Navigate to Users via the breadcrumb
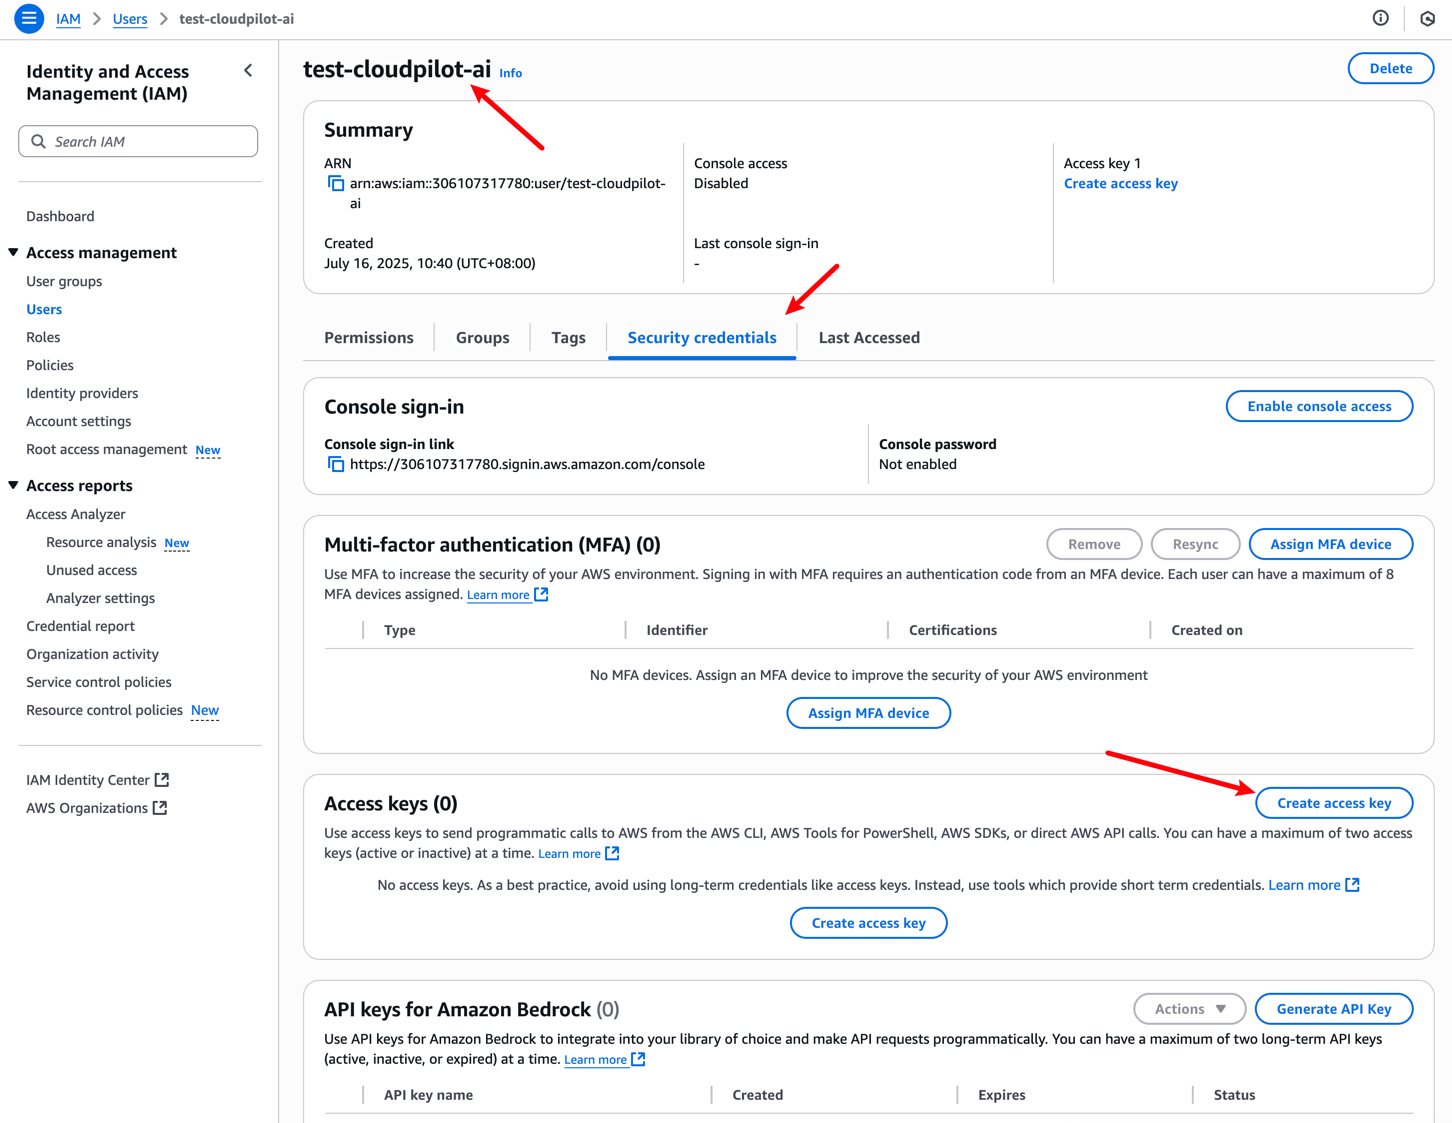This screenshot has width=1452, height=1123. [129, 18]
